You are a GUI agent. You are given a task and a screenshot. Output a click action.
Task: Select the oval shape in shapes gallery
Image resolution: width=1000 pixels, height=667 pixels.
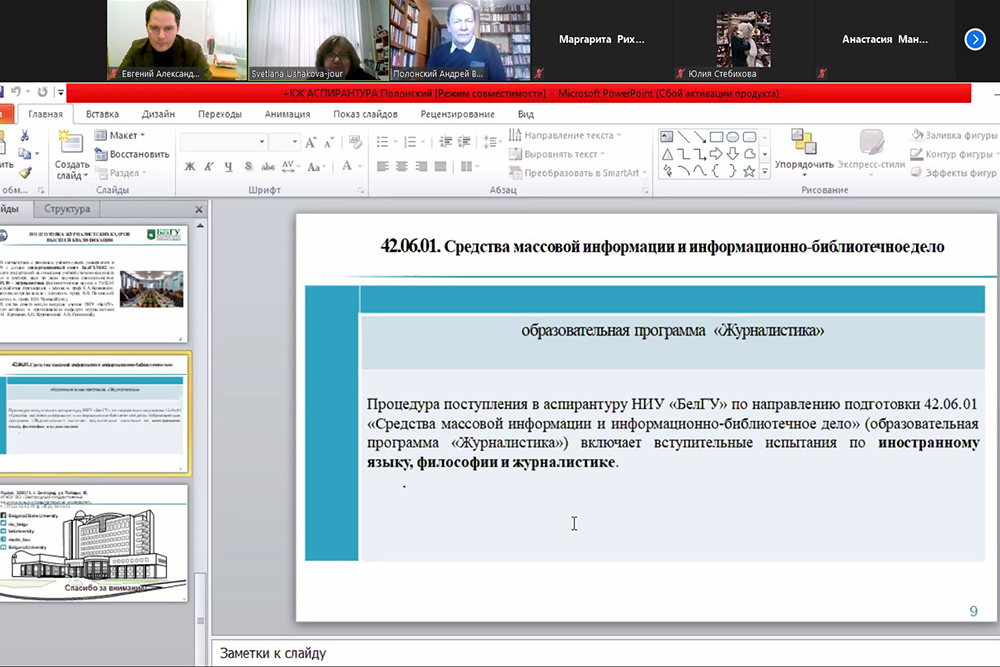[732, 136]
